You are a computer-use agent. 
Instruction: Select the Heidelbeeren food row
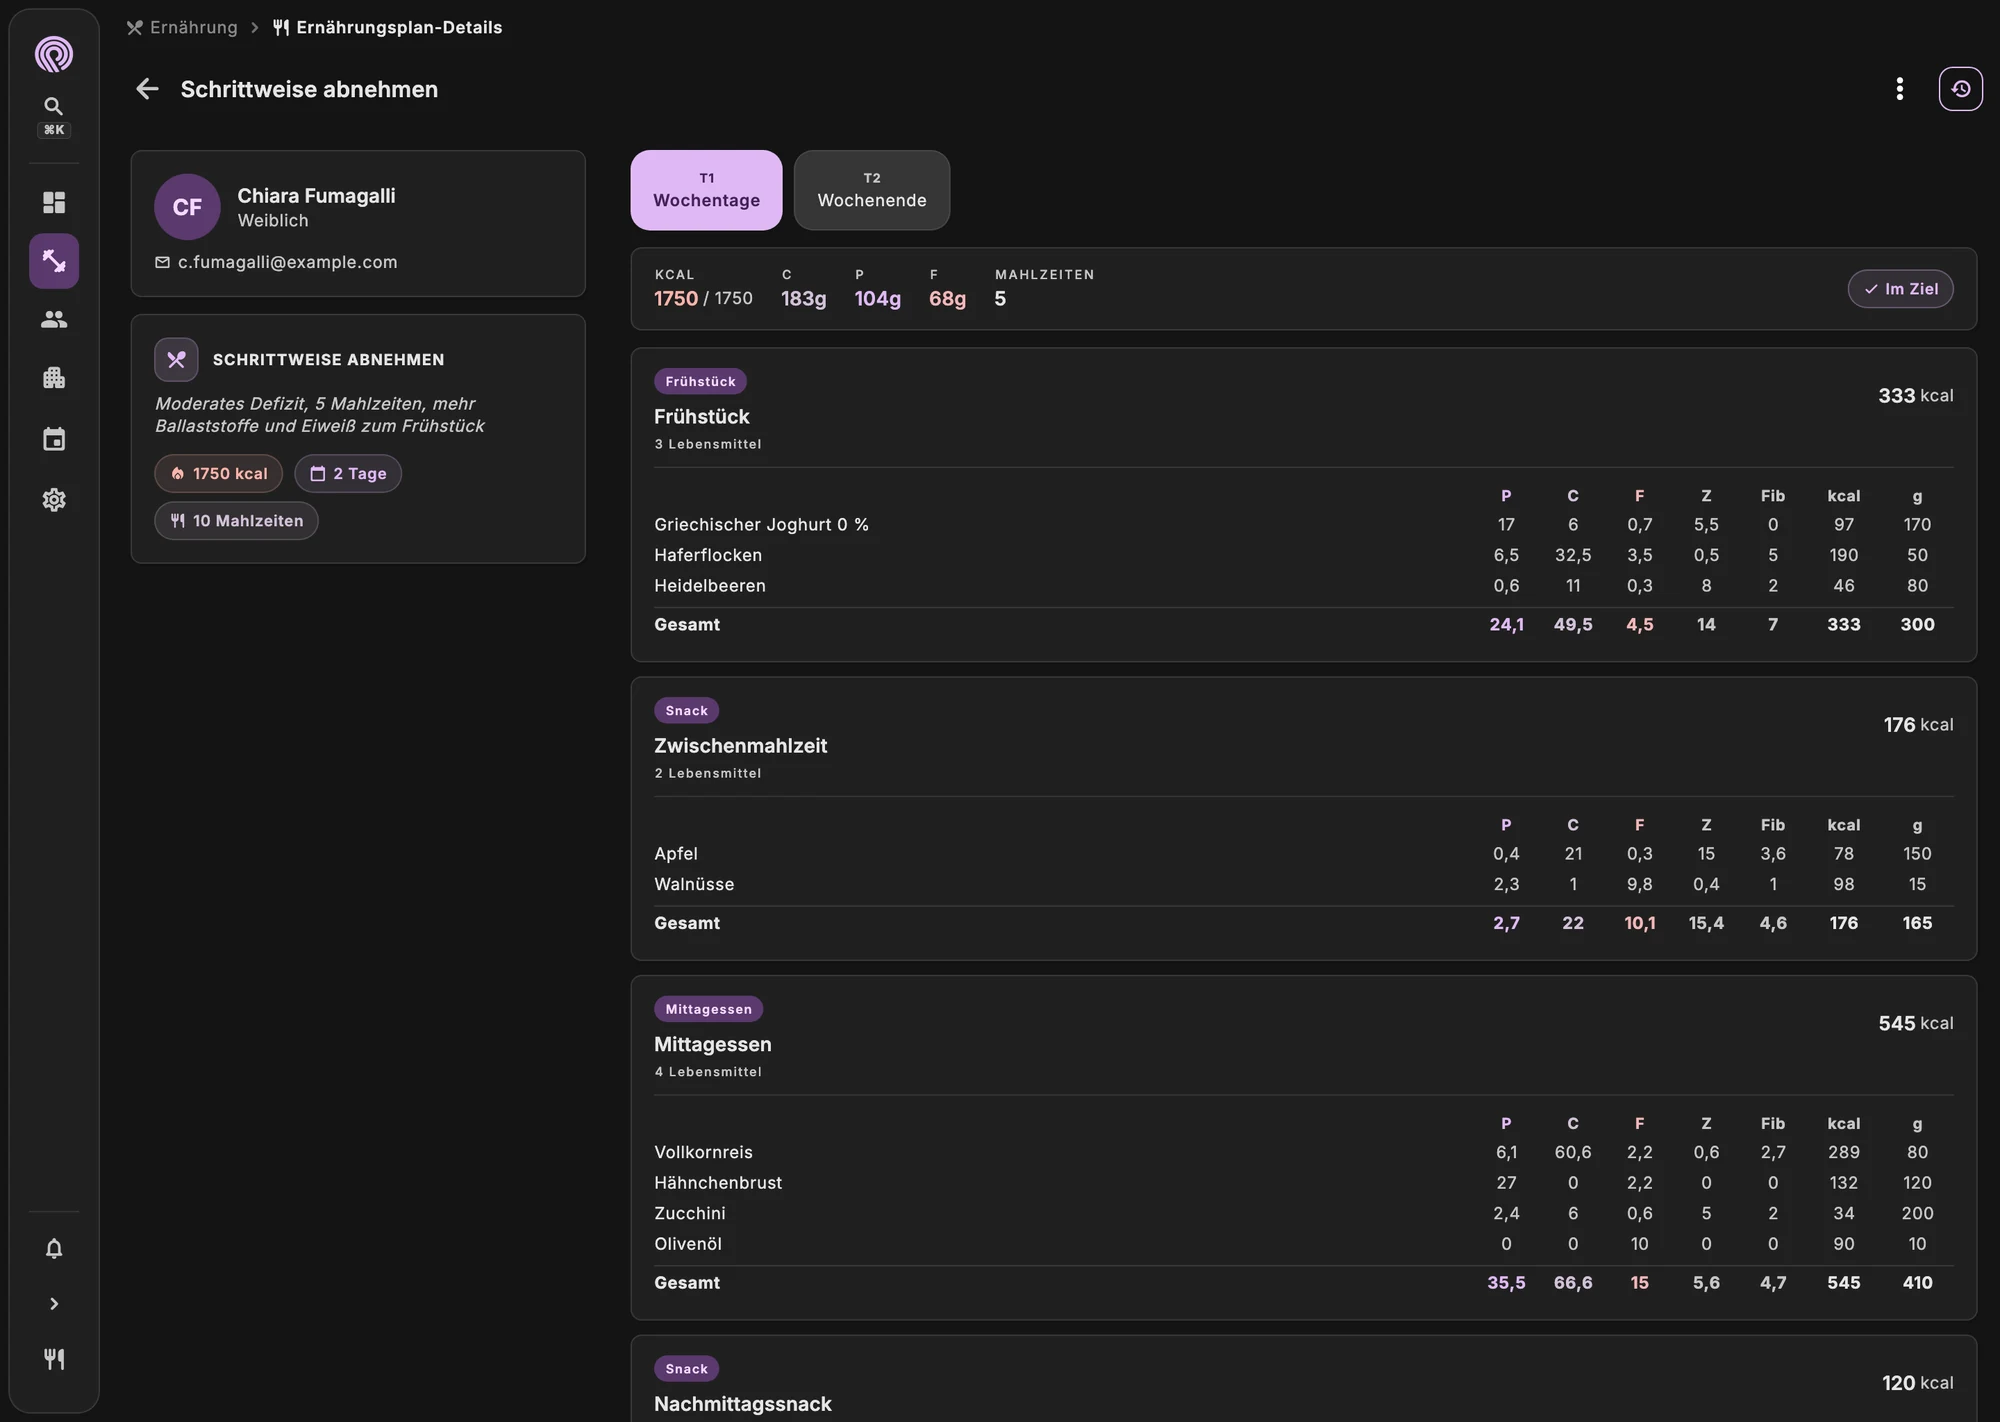coord(1304,586)
